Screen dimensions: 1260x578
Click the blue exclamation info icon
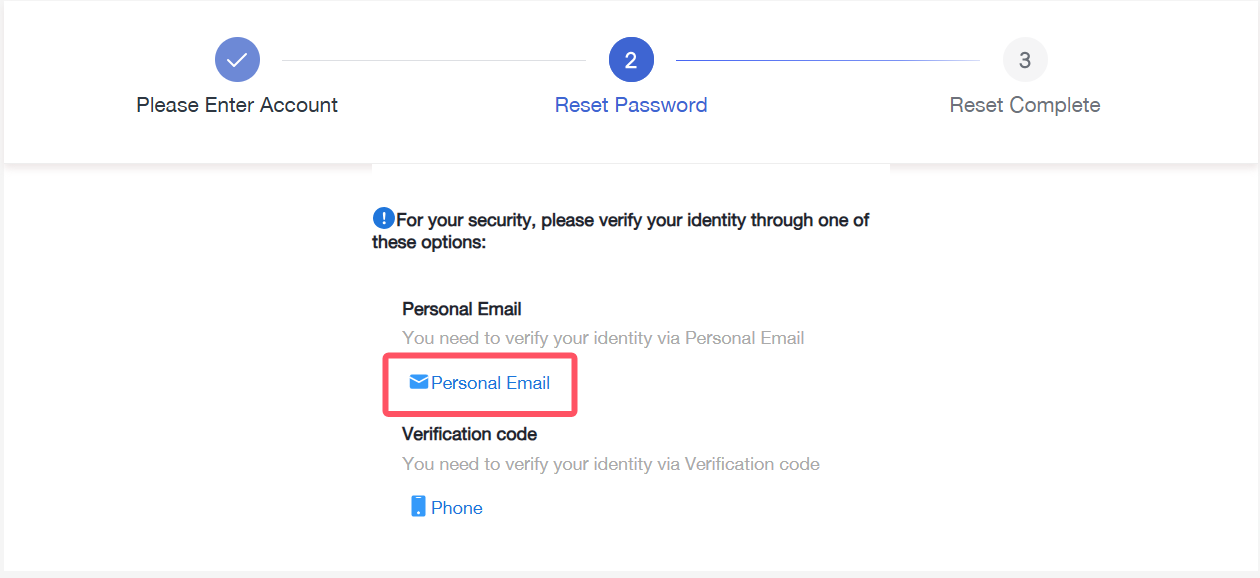pos(383,218)
